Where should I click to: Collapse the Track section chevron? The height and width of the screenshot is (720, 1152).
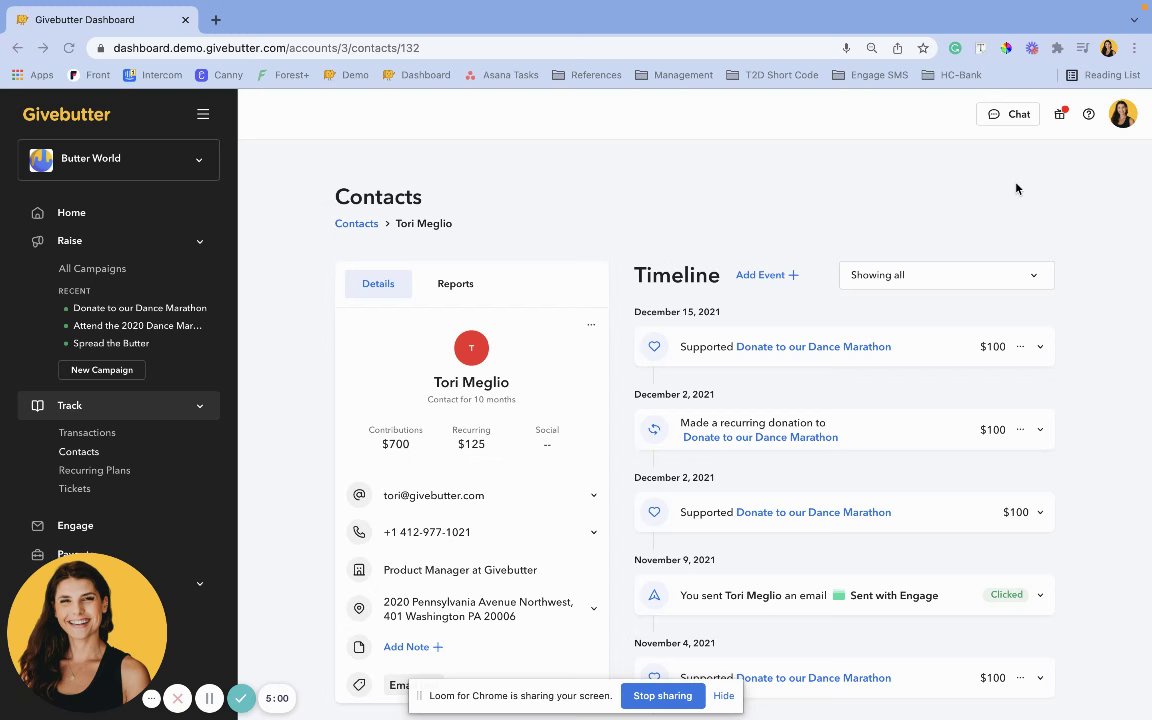coord(200,406)
